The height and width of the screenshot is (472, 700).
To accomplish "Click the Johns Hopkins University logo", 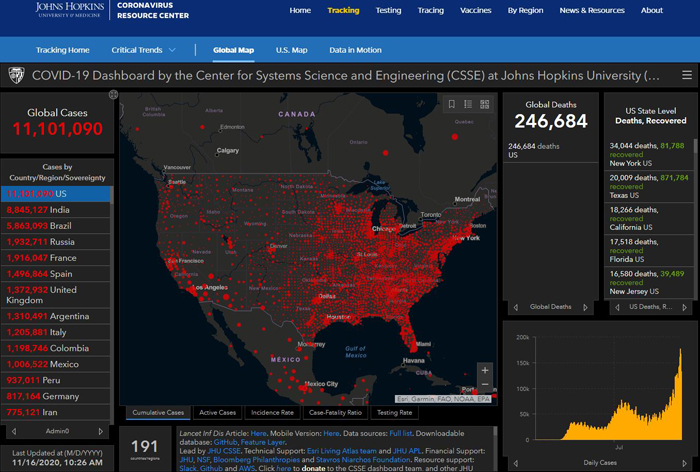I will pyautogui.click(x=70, y=9).
